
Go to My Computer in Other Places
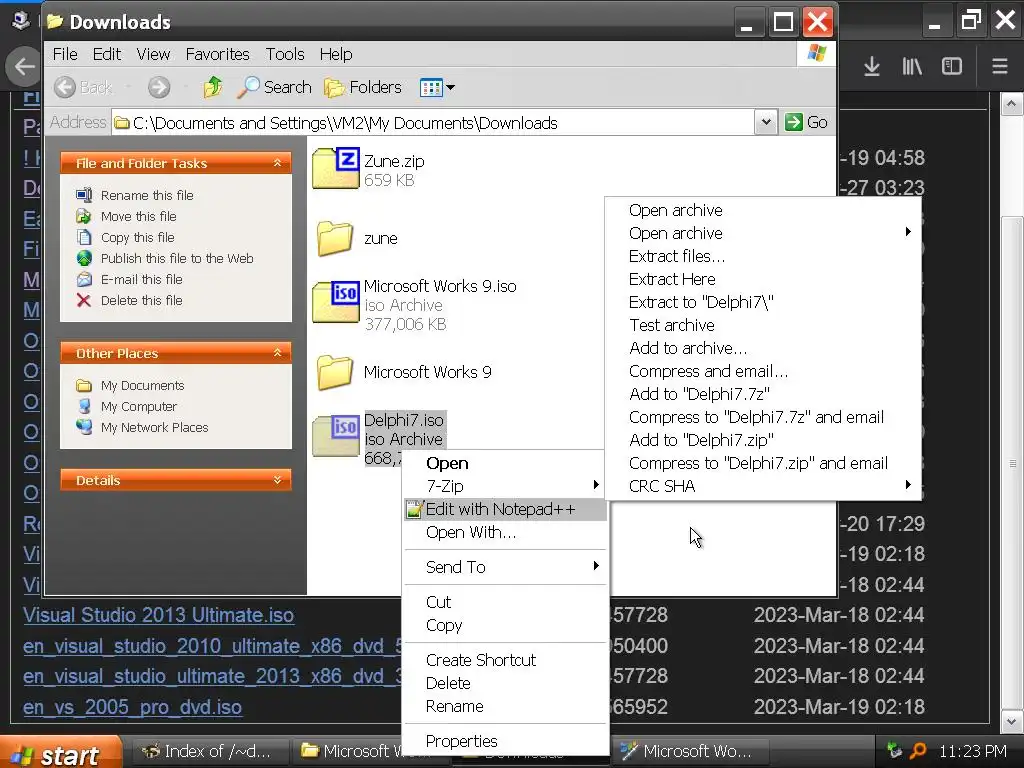[138, 406]
